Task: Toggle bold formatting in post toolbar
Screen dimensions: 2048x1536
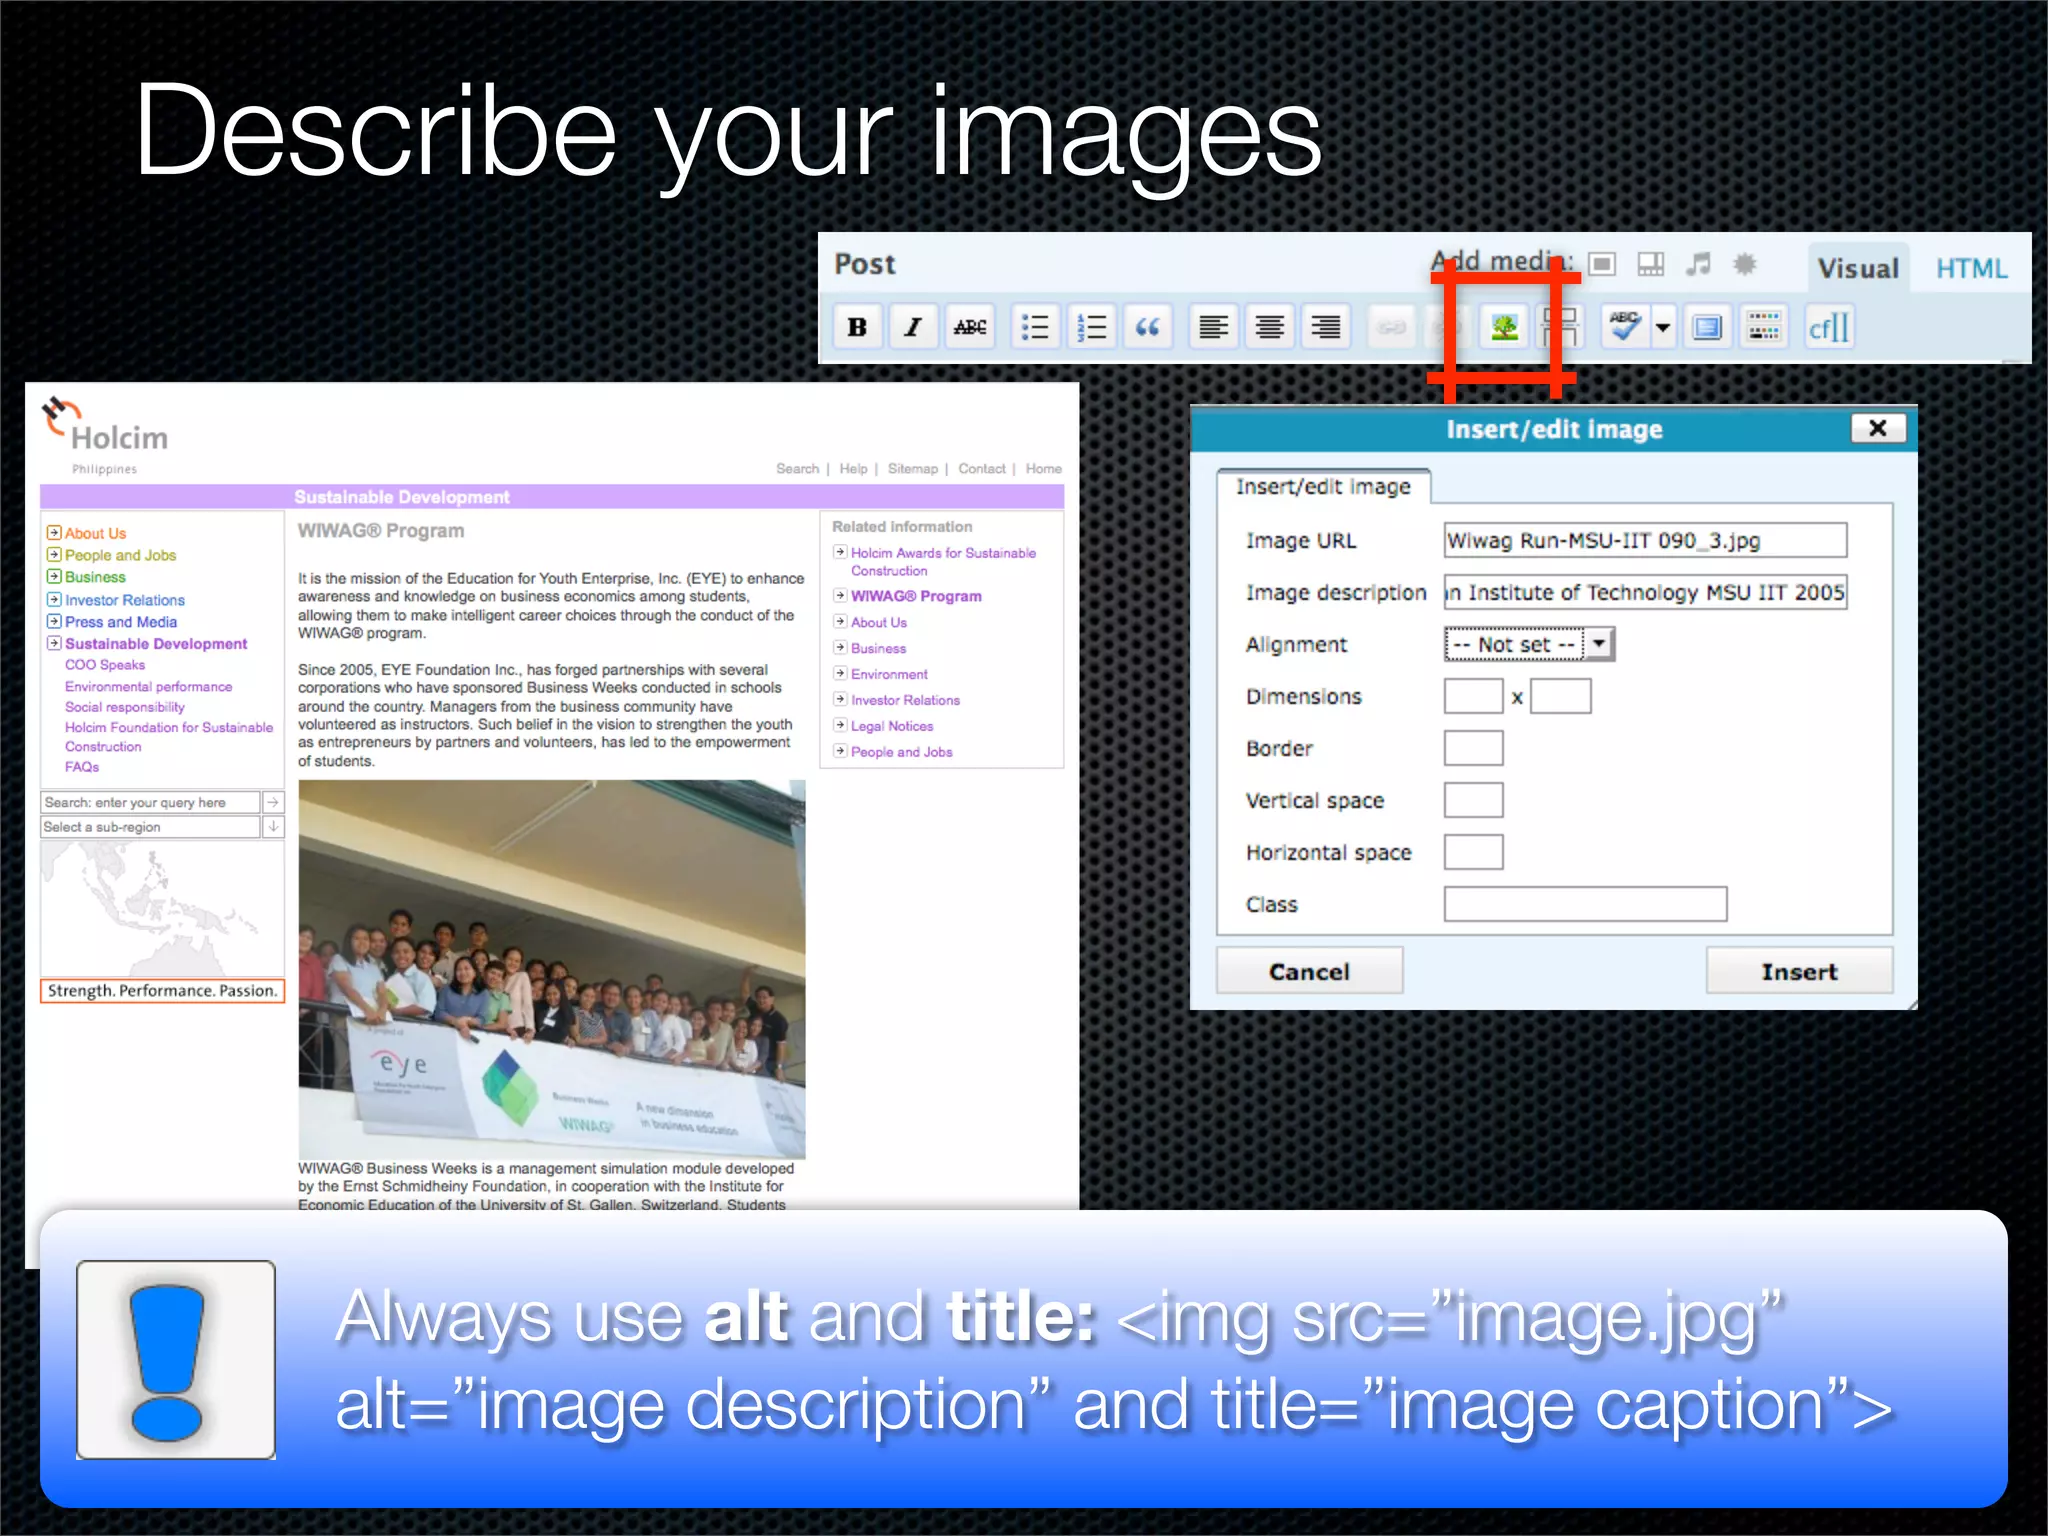Action: pyautogui.click(x=857, y=327)
